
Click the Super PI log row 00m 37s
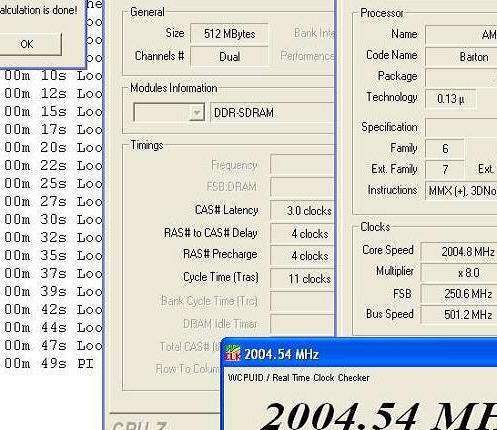53,274
